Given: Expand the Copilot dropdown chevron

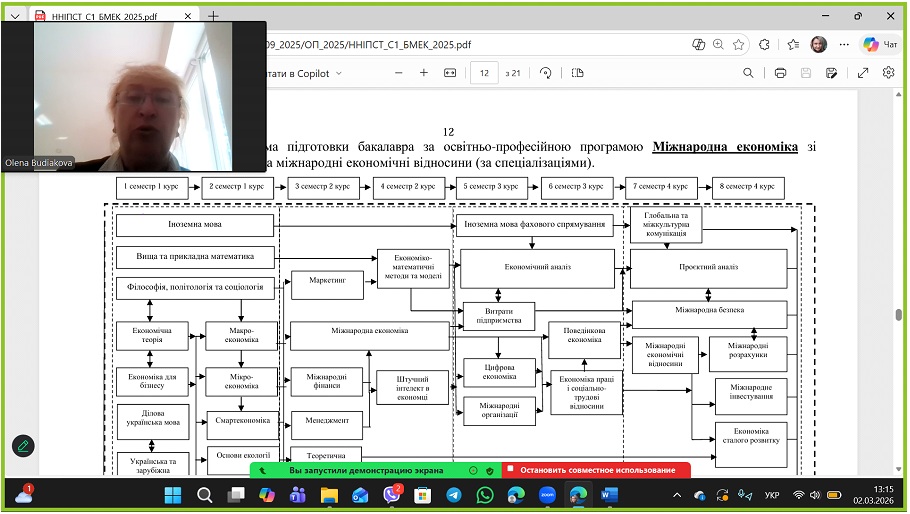Looking at the screenshot, I should click(x=338, y=73).
